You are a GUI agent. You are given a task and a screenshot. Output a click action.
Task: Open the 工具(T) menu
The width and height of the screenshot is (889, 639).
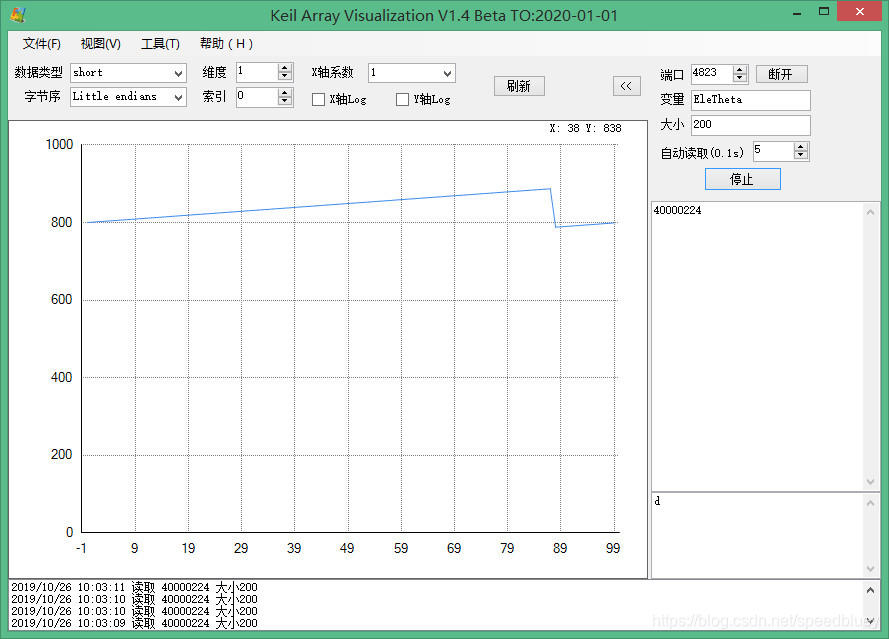click(x=160, y=44)
